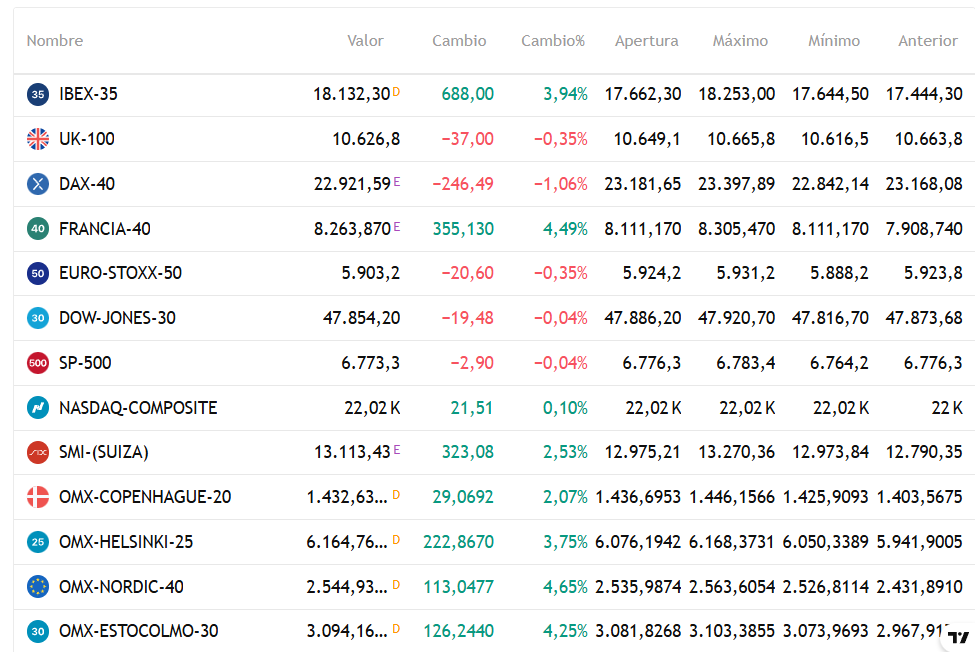The width and height of the screenshot is (975, 652).
Task: Click the SP-500 red icon
Action: coord(38,363)
